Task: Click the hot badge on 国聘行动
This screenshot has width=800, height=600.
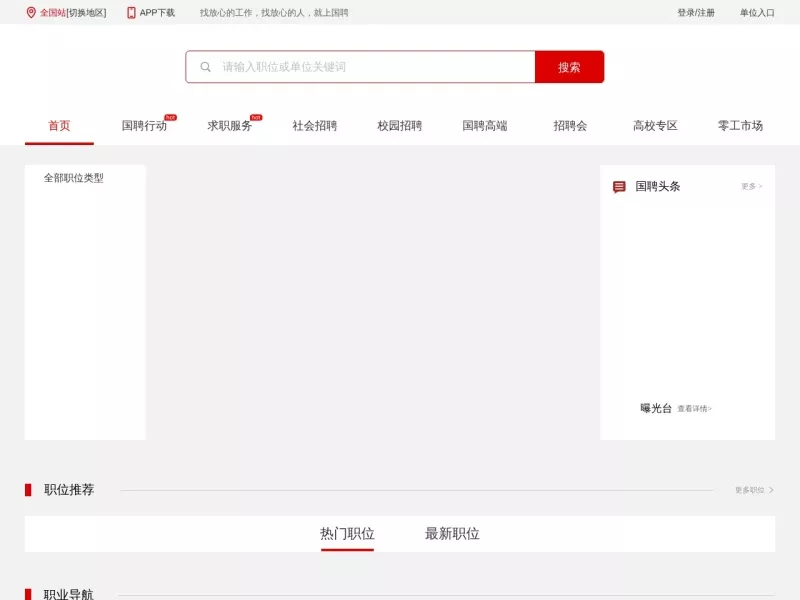Action: point(170,117)
